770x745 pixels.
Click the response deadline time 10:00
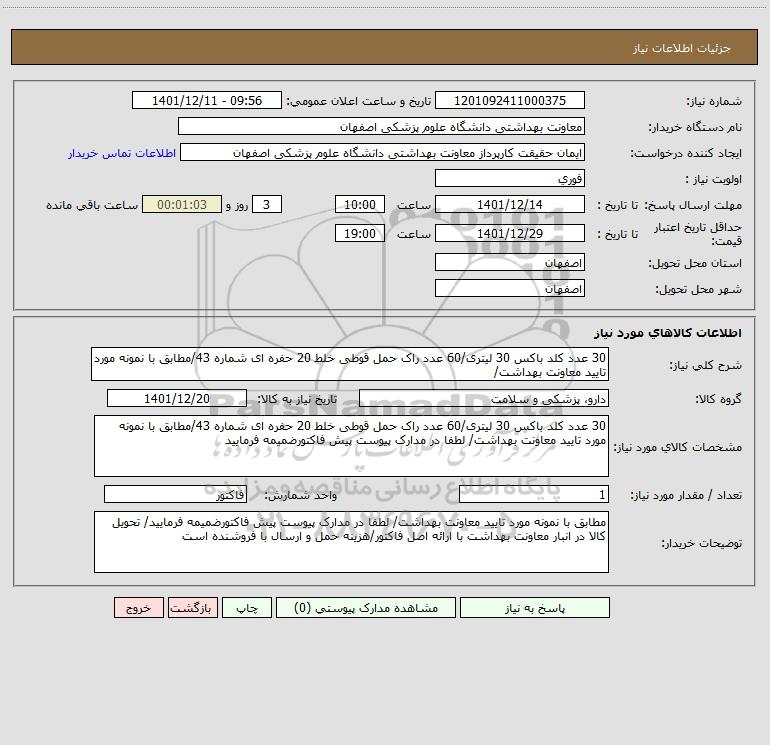[359, 205]
